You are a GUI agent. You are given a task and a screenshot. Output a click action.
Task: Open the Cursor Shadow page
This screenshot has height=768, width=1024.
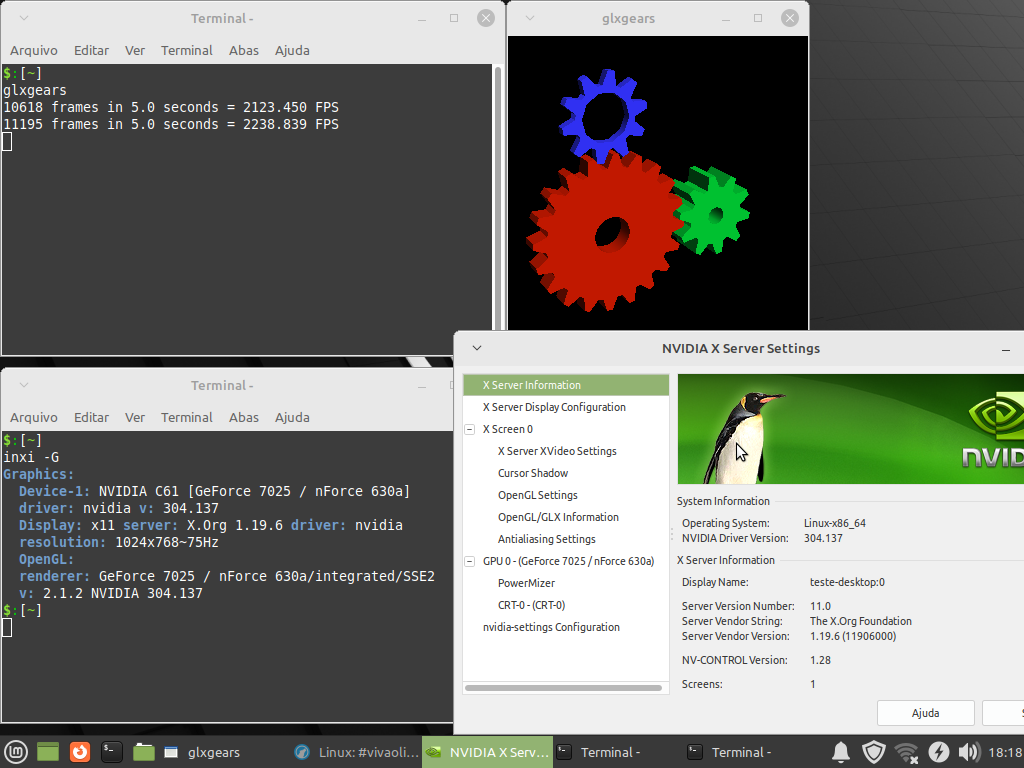pos(533,473)
